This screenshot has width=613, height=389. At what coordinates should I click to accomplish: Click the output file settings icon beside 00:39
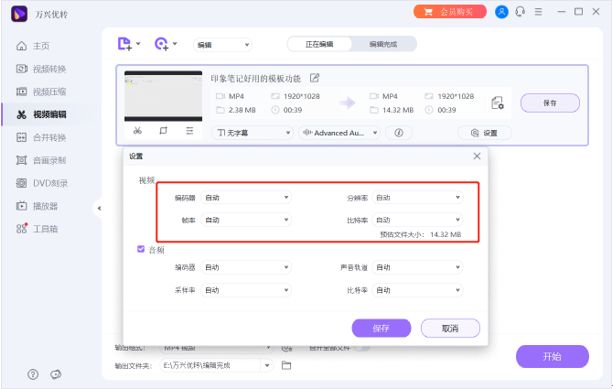497,103
